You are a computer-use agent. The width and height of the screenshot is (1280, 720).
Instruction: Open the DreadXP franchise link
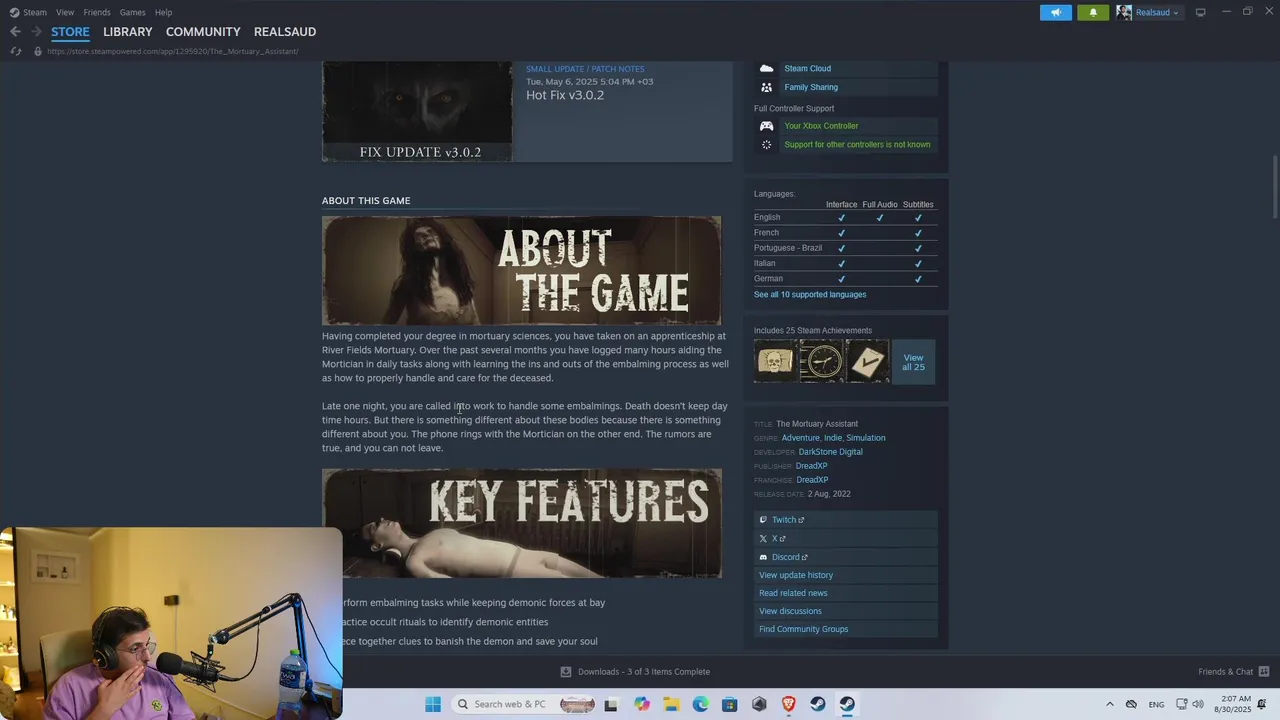pos(812,480)
